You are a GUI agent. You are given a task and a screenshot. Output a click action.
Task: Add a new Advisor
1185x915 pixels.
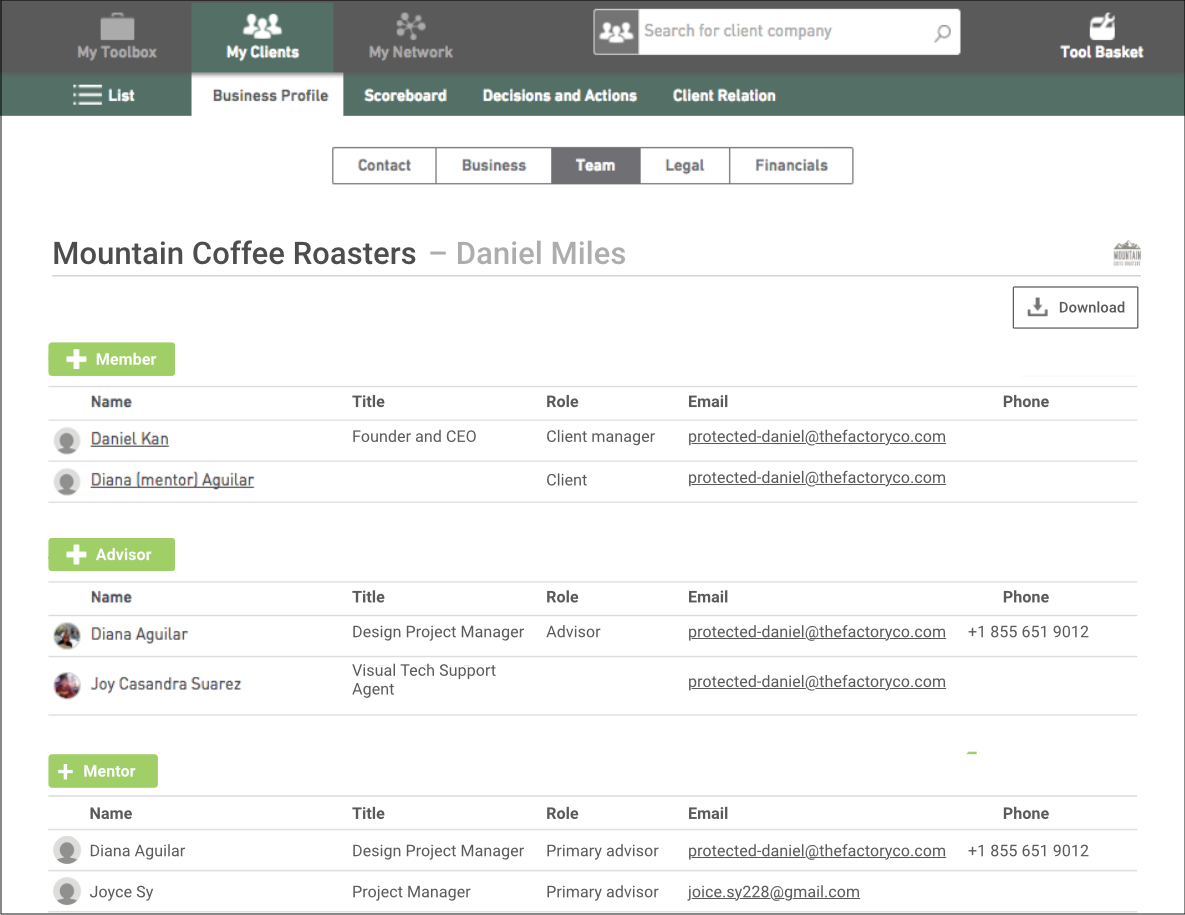(x=112, y=555)
